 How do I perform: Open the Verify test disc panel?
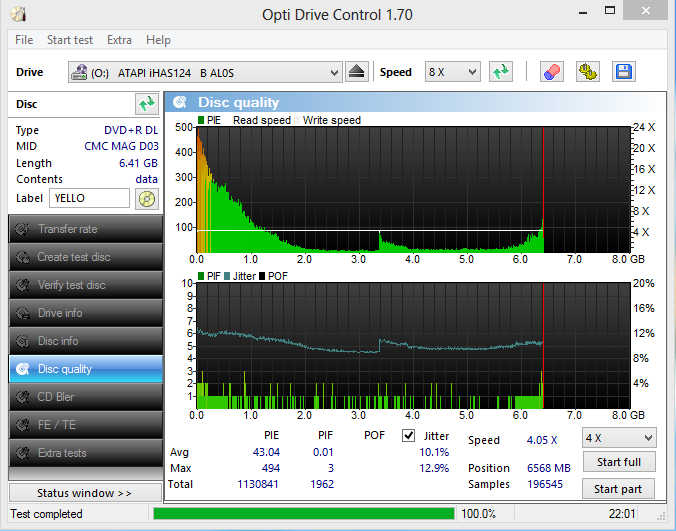click(x=86, y=285)
